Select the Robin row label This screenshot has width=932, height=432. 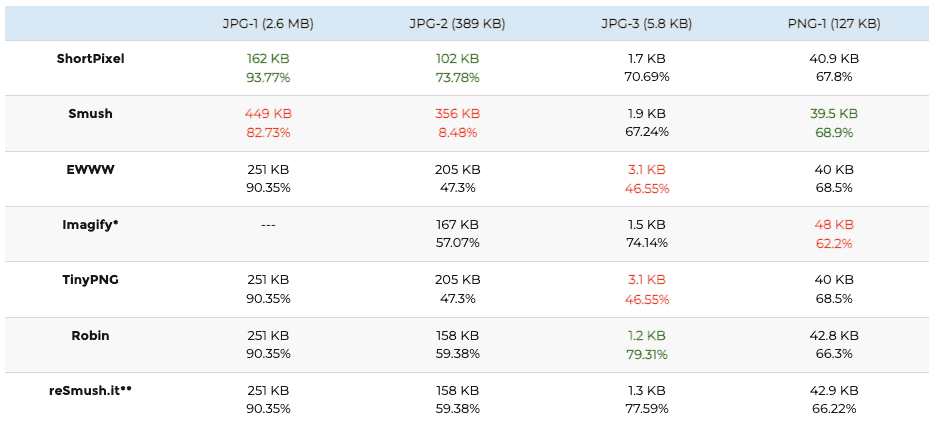point(90,335)
